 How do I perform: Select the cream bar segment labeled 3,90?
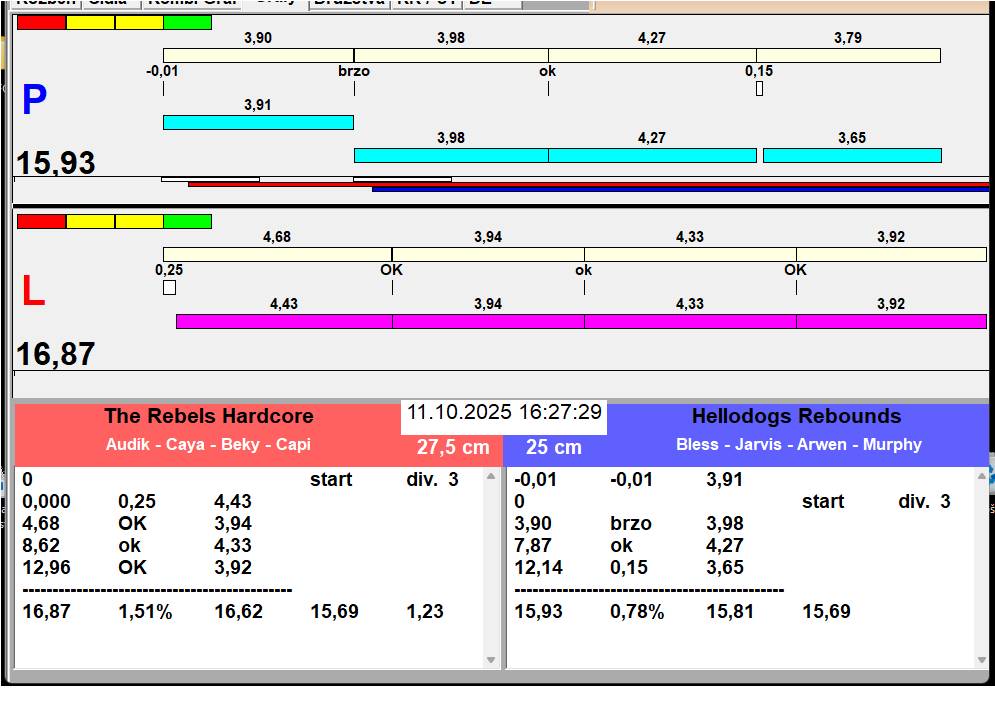pyautogui.click(x=258, y=55)
